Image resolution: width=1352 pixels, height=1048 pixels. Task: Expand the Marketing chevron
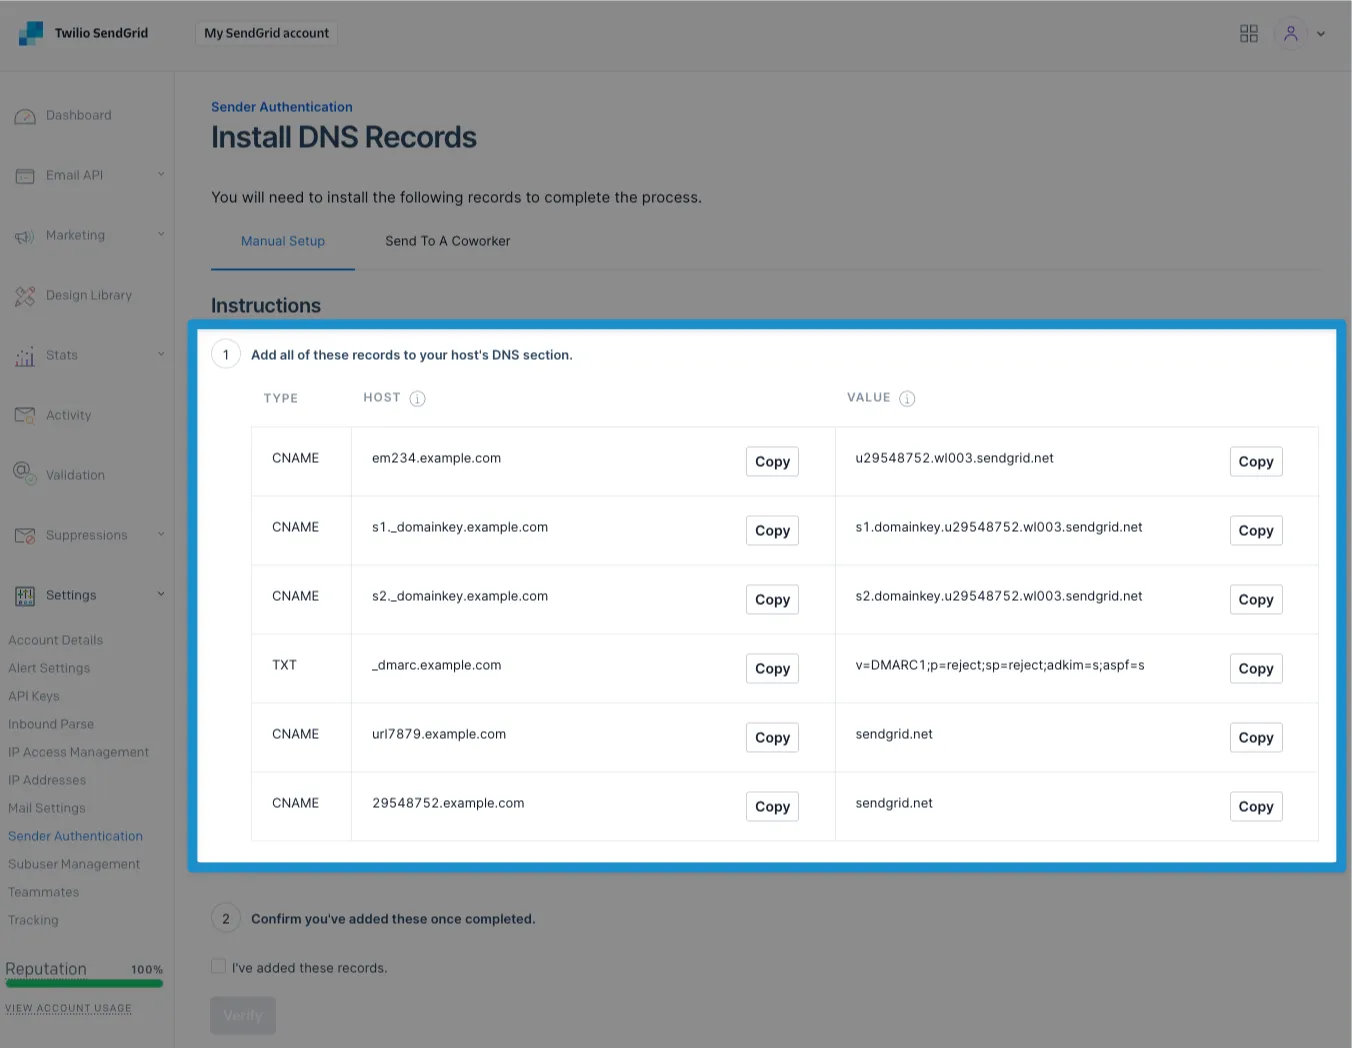point(161,235)
